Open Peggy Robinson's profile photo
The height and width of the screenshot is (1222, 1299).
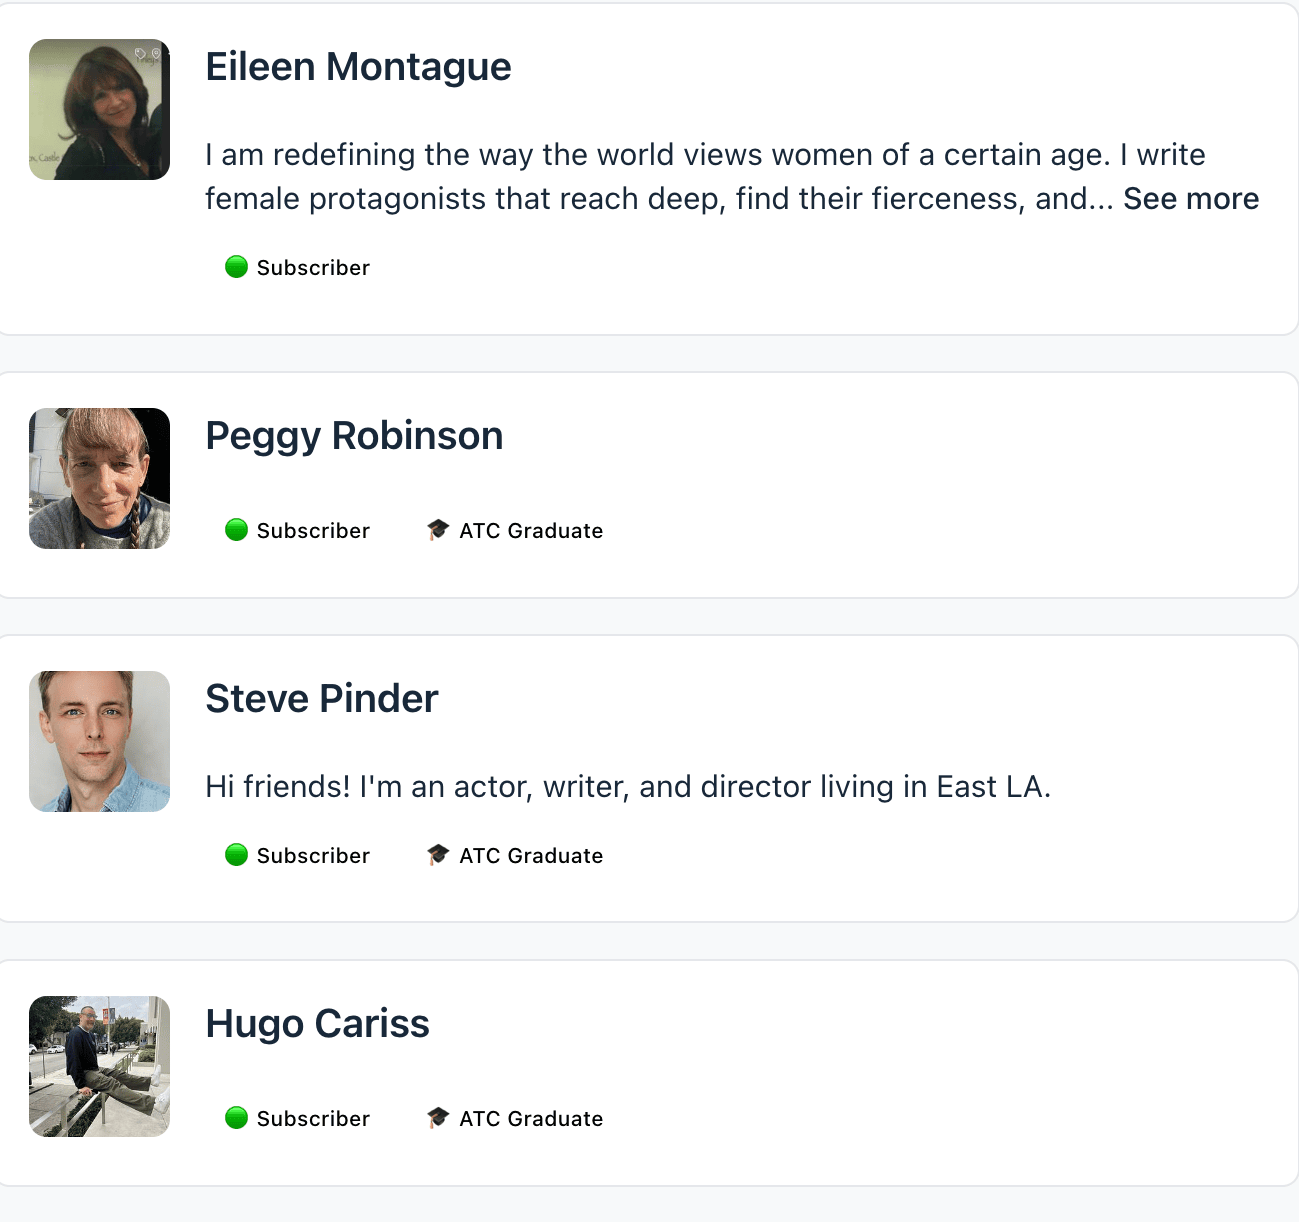[x=99, y=478]
